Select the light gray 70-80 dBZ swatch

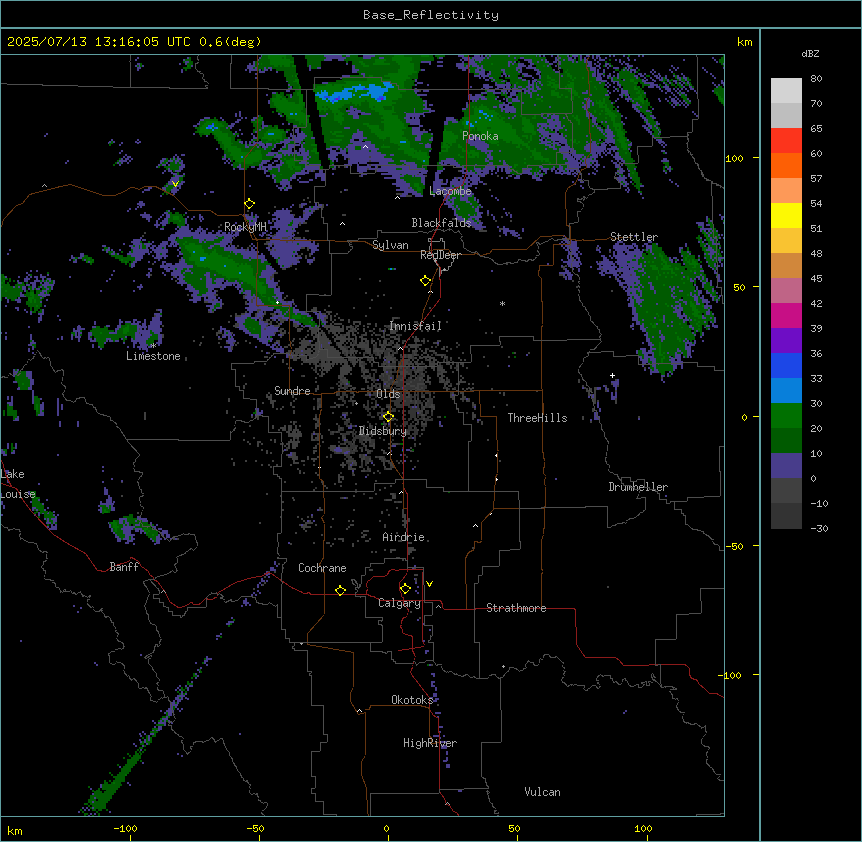coord(786,91)
